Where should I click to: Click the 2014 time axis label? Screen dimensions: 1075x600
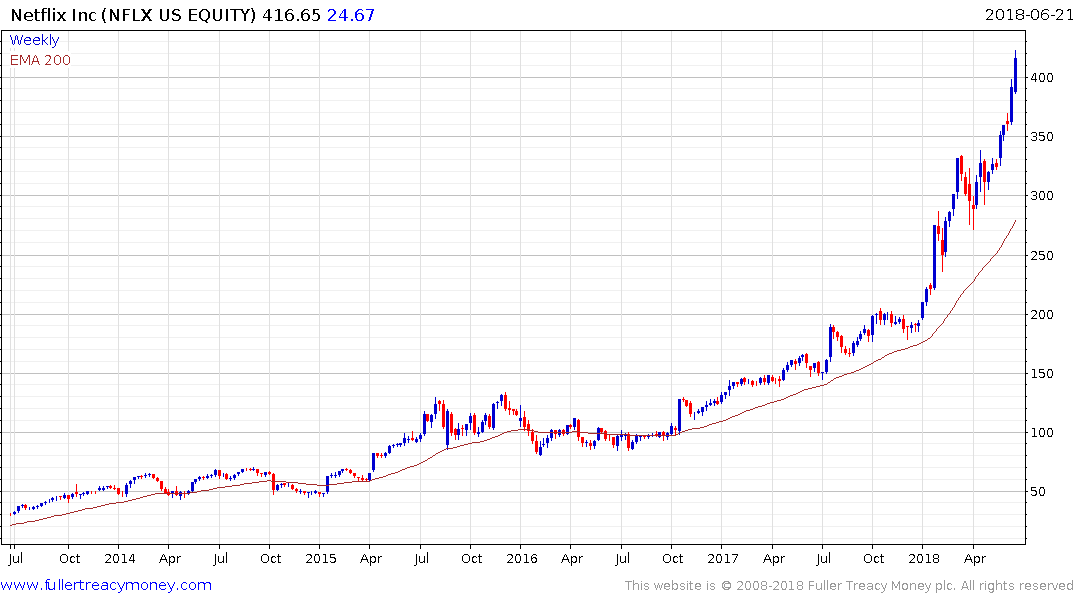coord(120,559)
